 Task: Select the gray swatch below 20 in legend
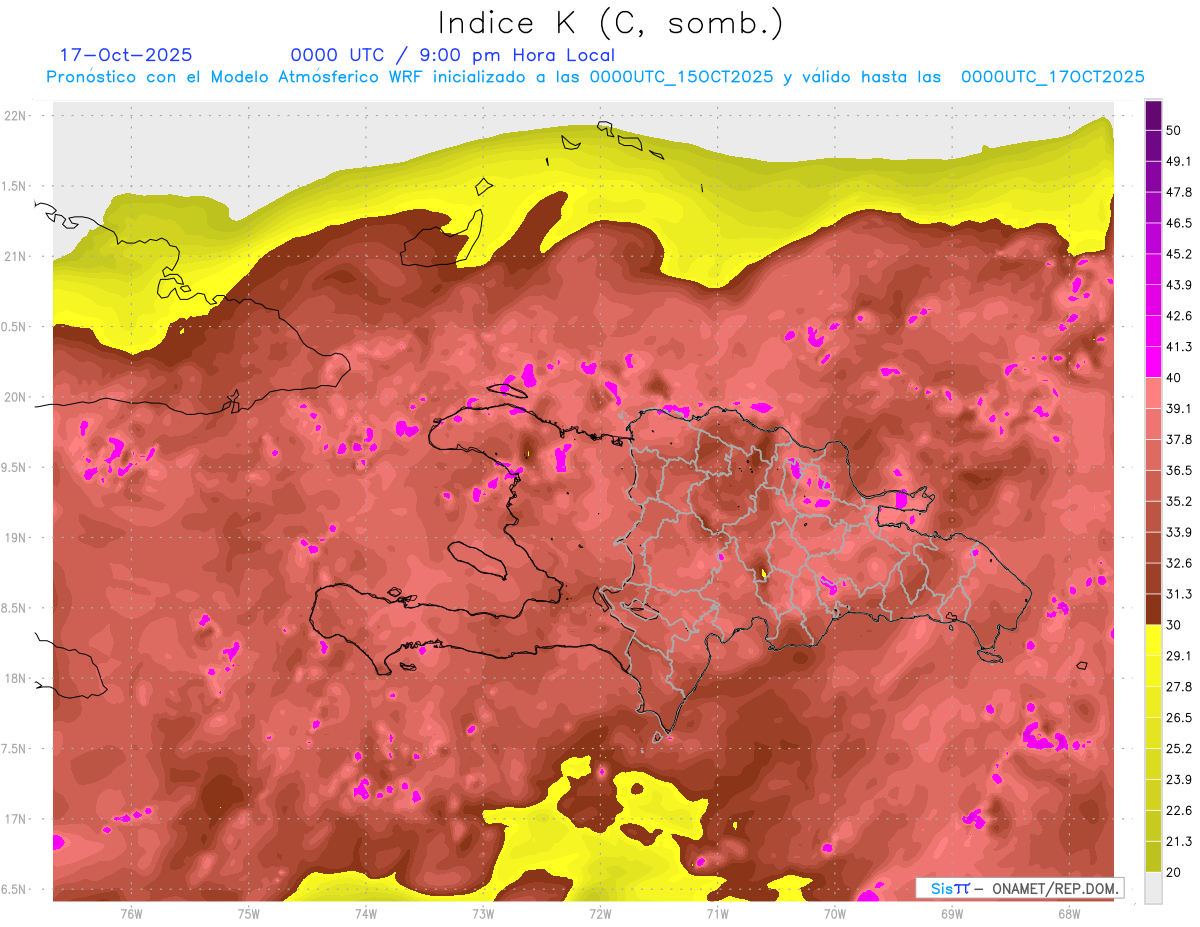coord(1153,888)
